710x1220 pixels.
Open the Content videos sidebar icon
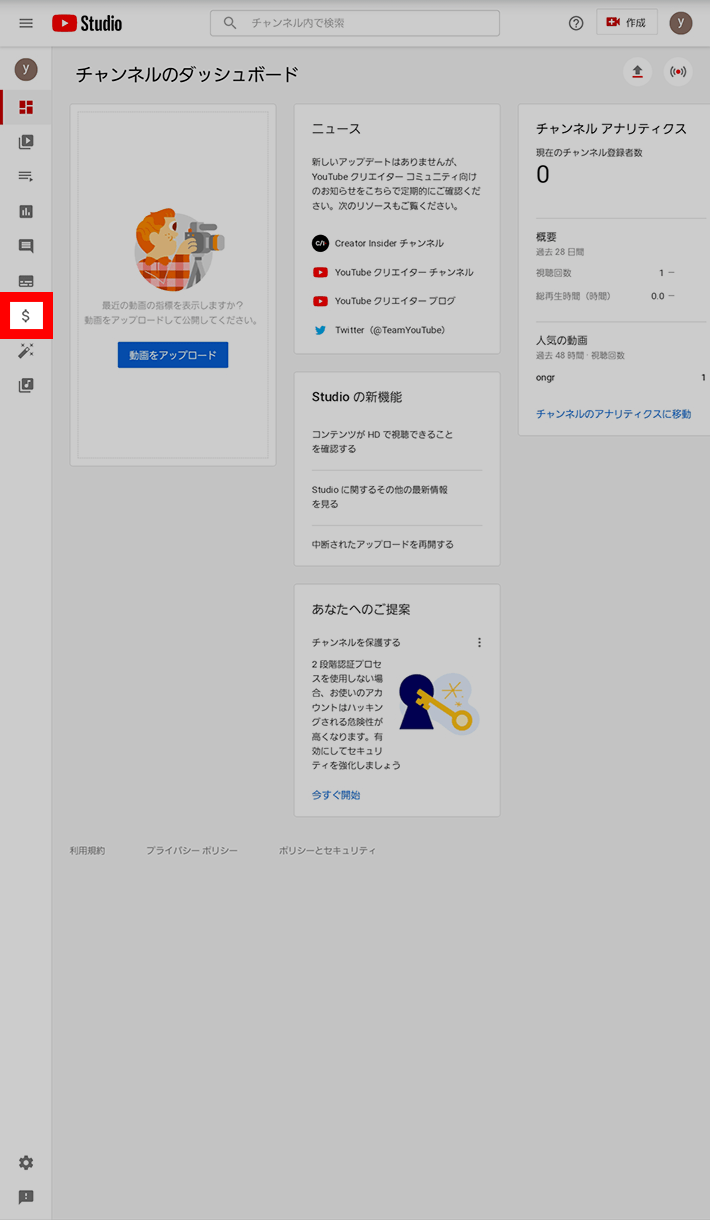(x=26, y=142)
